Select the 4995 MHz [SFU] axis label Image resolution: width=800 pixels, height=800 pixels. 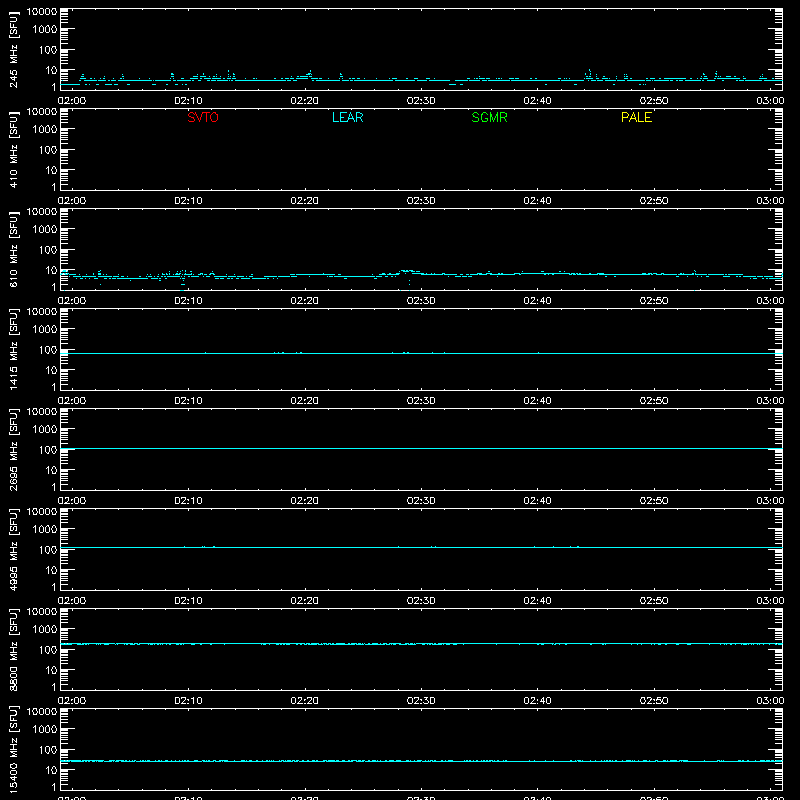point(13,549)
